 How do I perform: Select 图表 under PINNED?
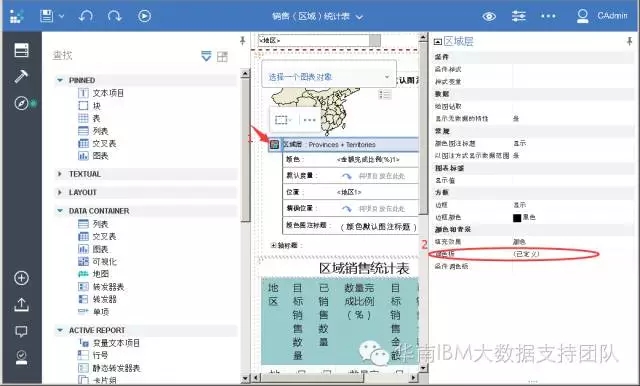[93, 156]
